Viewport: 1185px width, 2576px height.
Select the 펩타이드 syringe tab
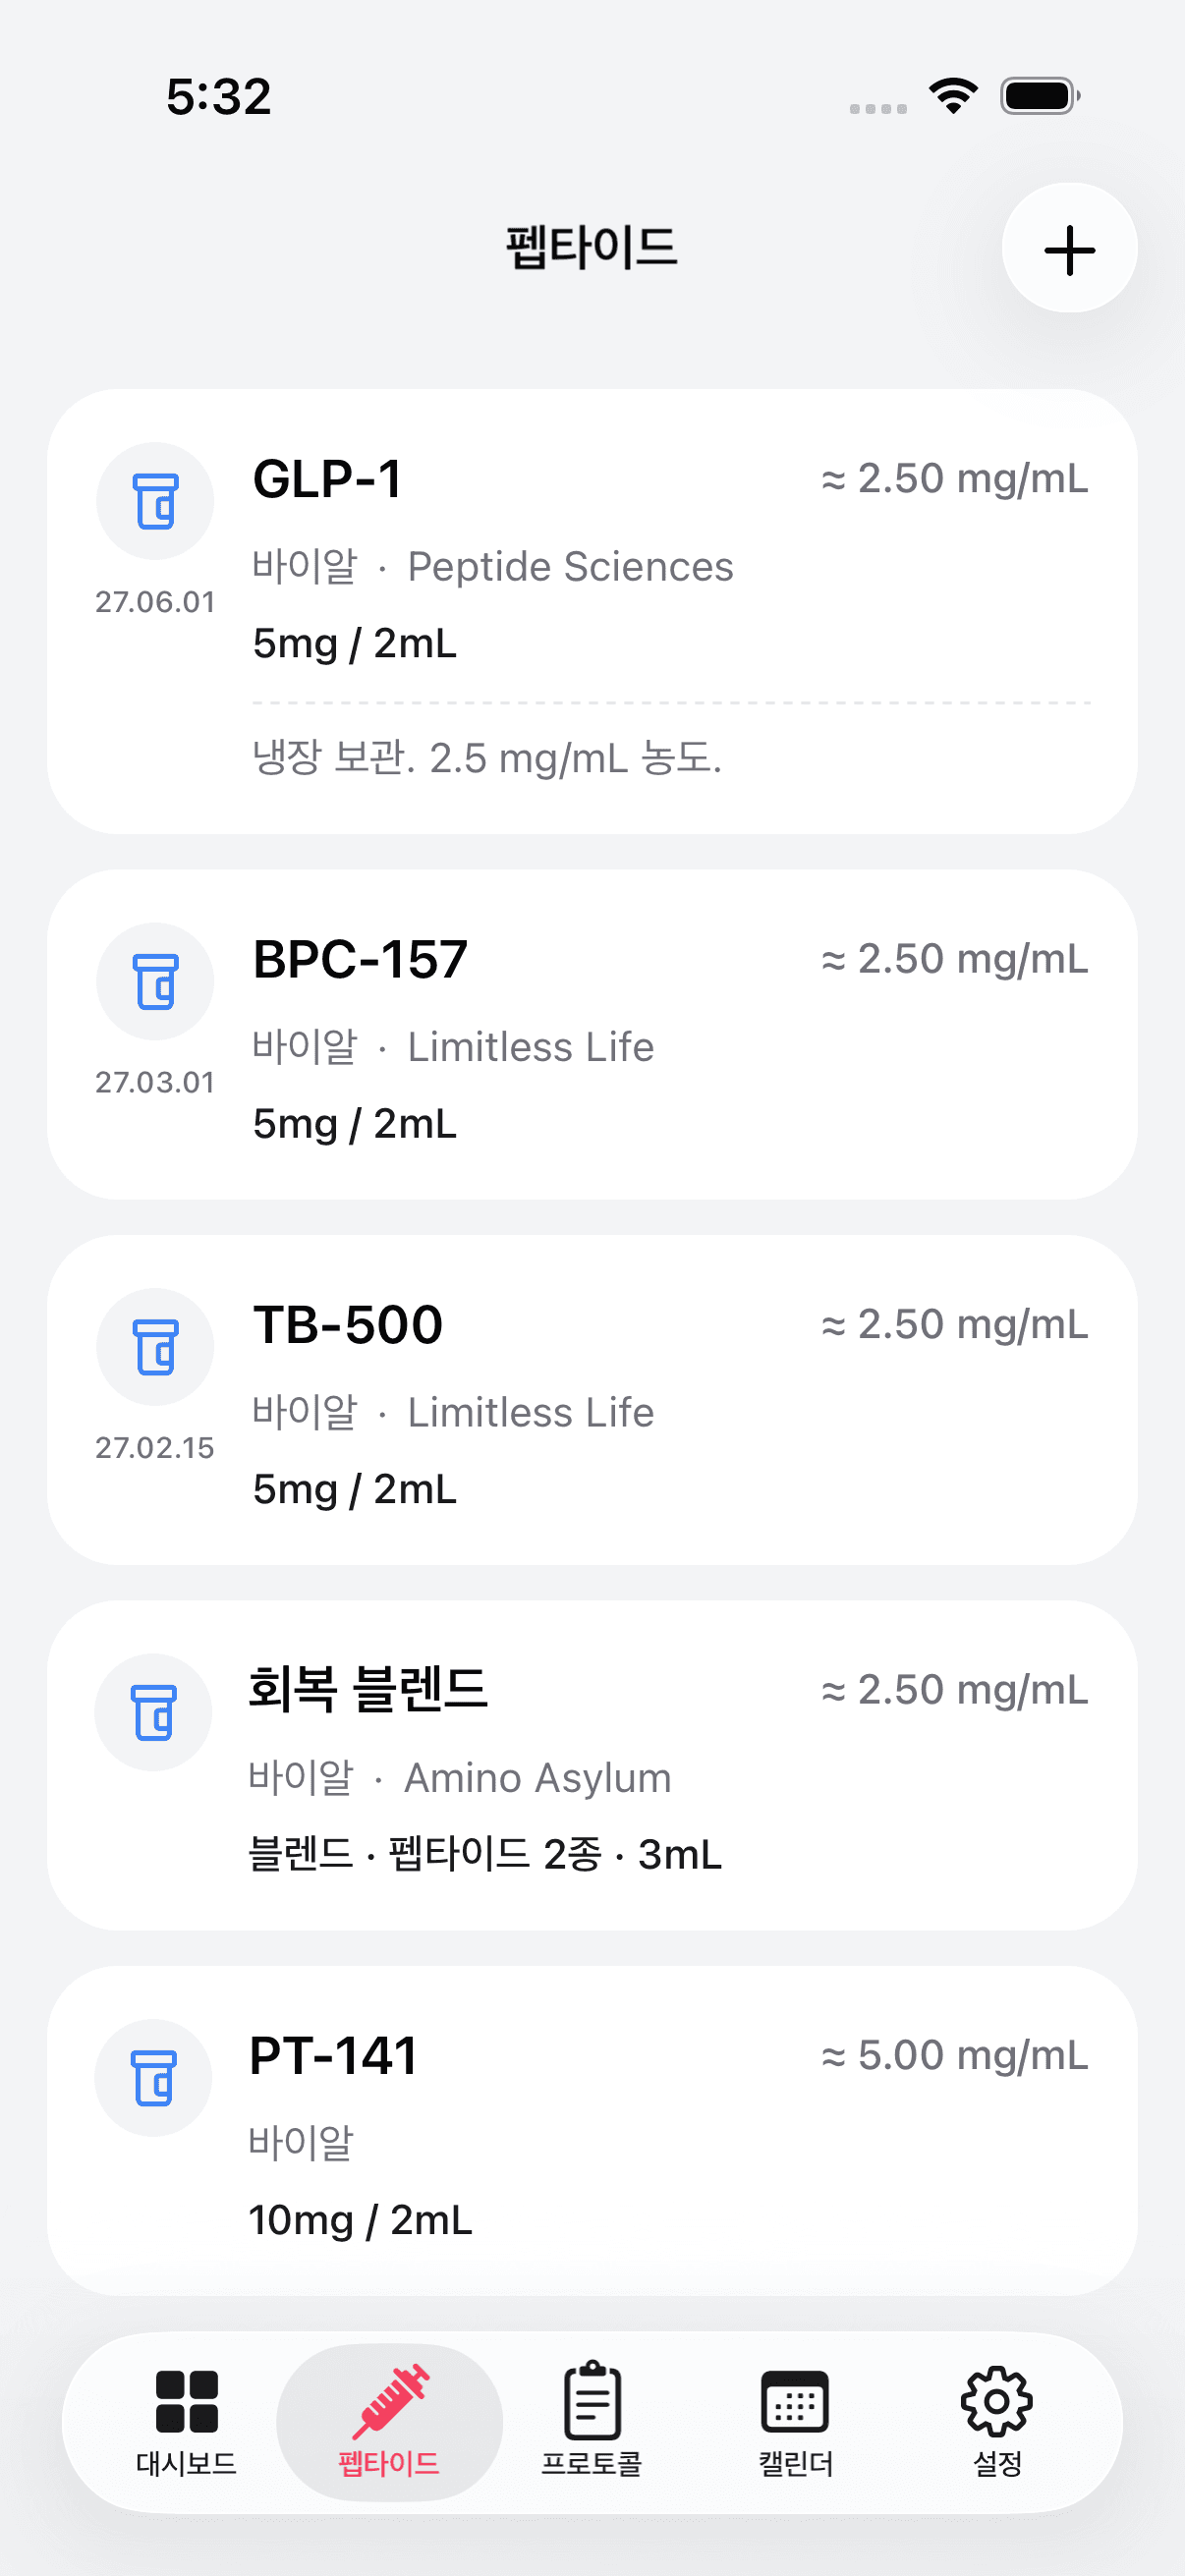click(389, 2421)
